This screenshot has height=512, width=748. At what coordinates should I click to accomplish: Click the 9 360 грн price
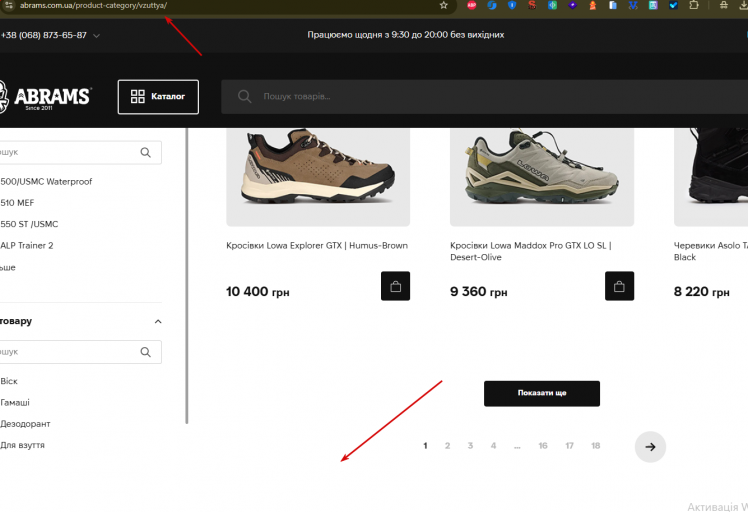tap(478, 292)
